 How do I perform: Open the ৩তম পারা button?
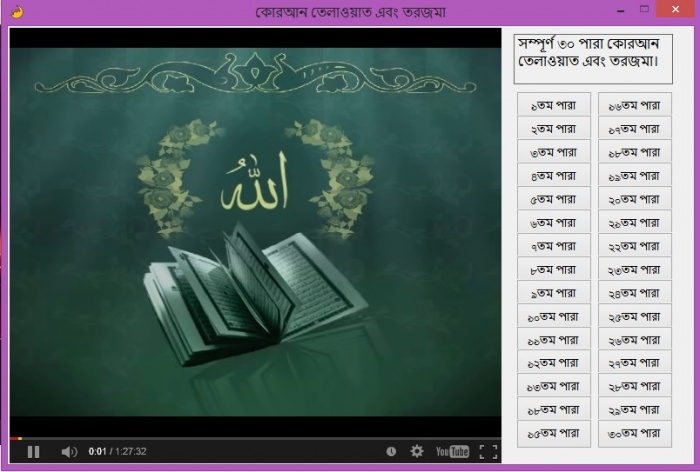pyautogui.click(x=554, y=152)
